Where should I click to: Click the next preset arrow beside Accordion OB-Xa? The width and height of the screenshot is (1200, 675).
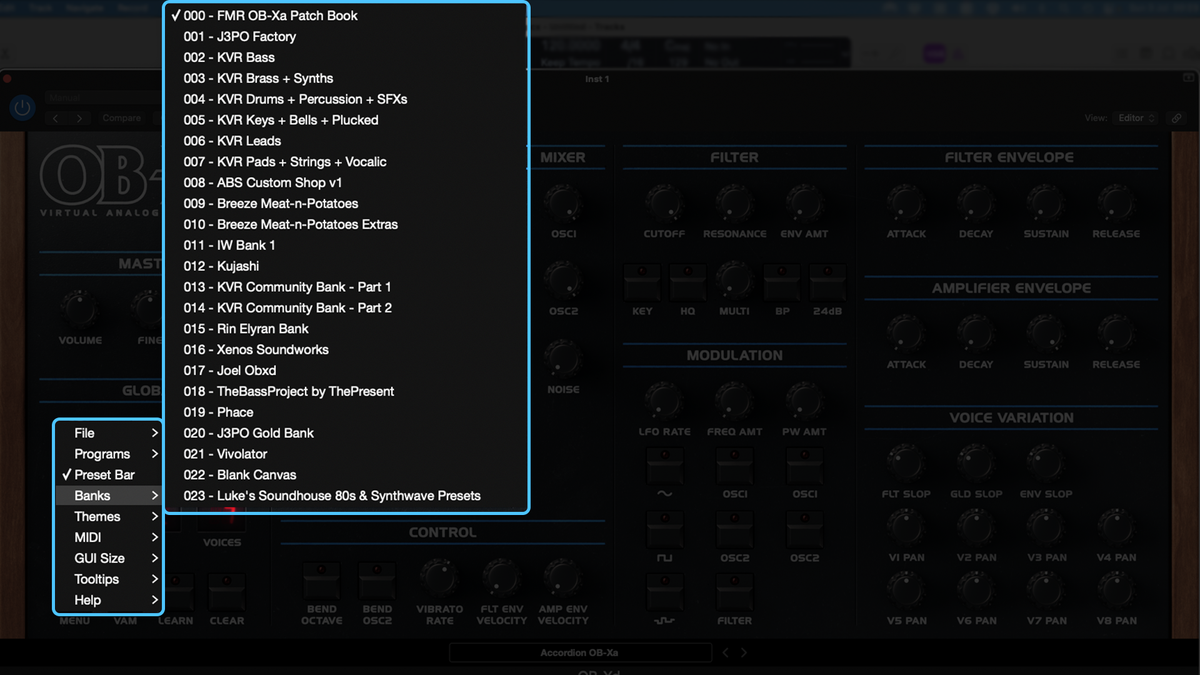[744, 652]
